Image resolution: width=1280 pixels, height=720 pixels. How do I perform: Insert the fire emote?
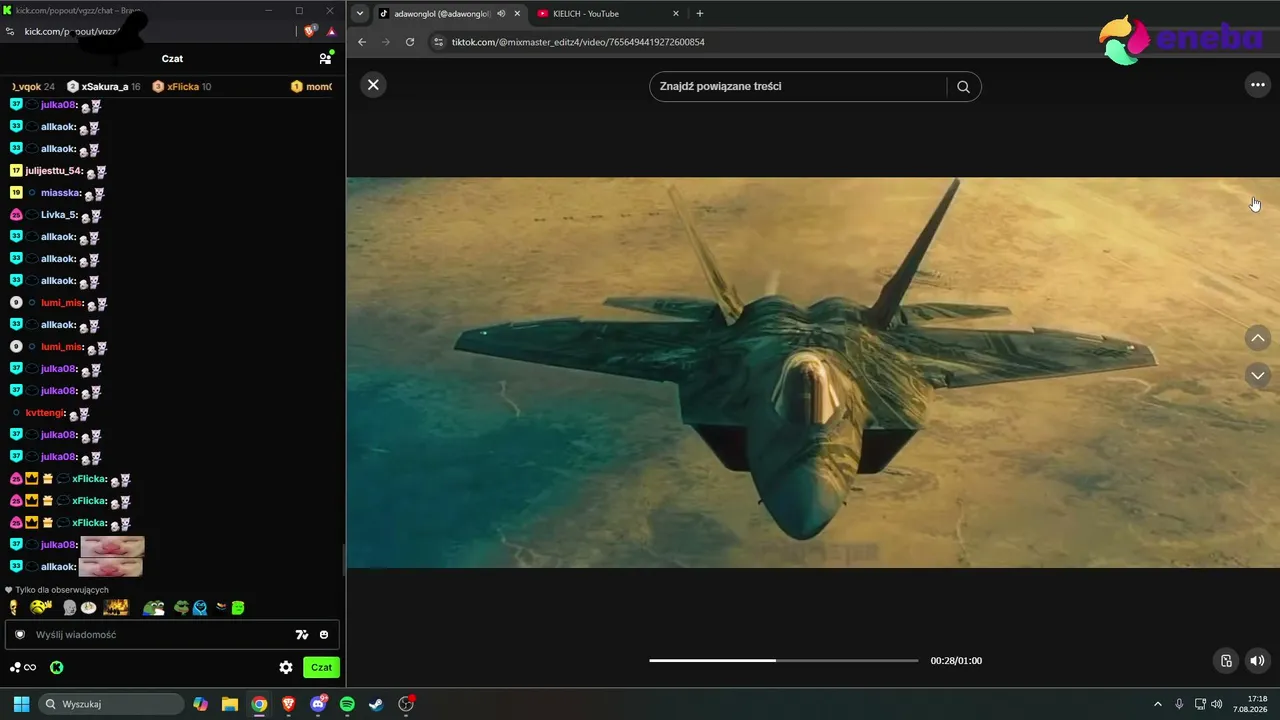click(117, 607)
